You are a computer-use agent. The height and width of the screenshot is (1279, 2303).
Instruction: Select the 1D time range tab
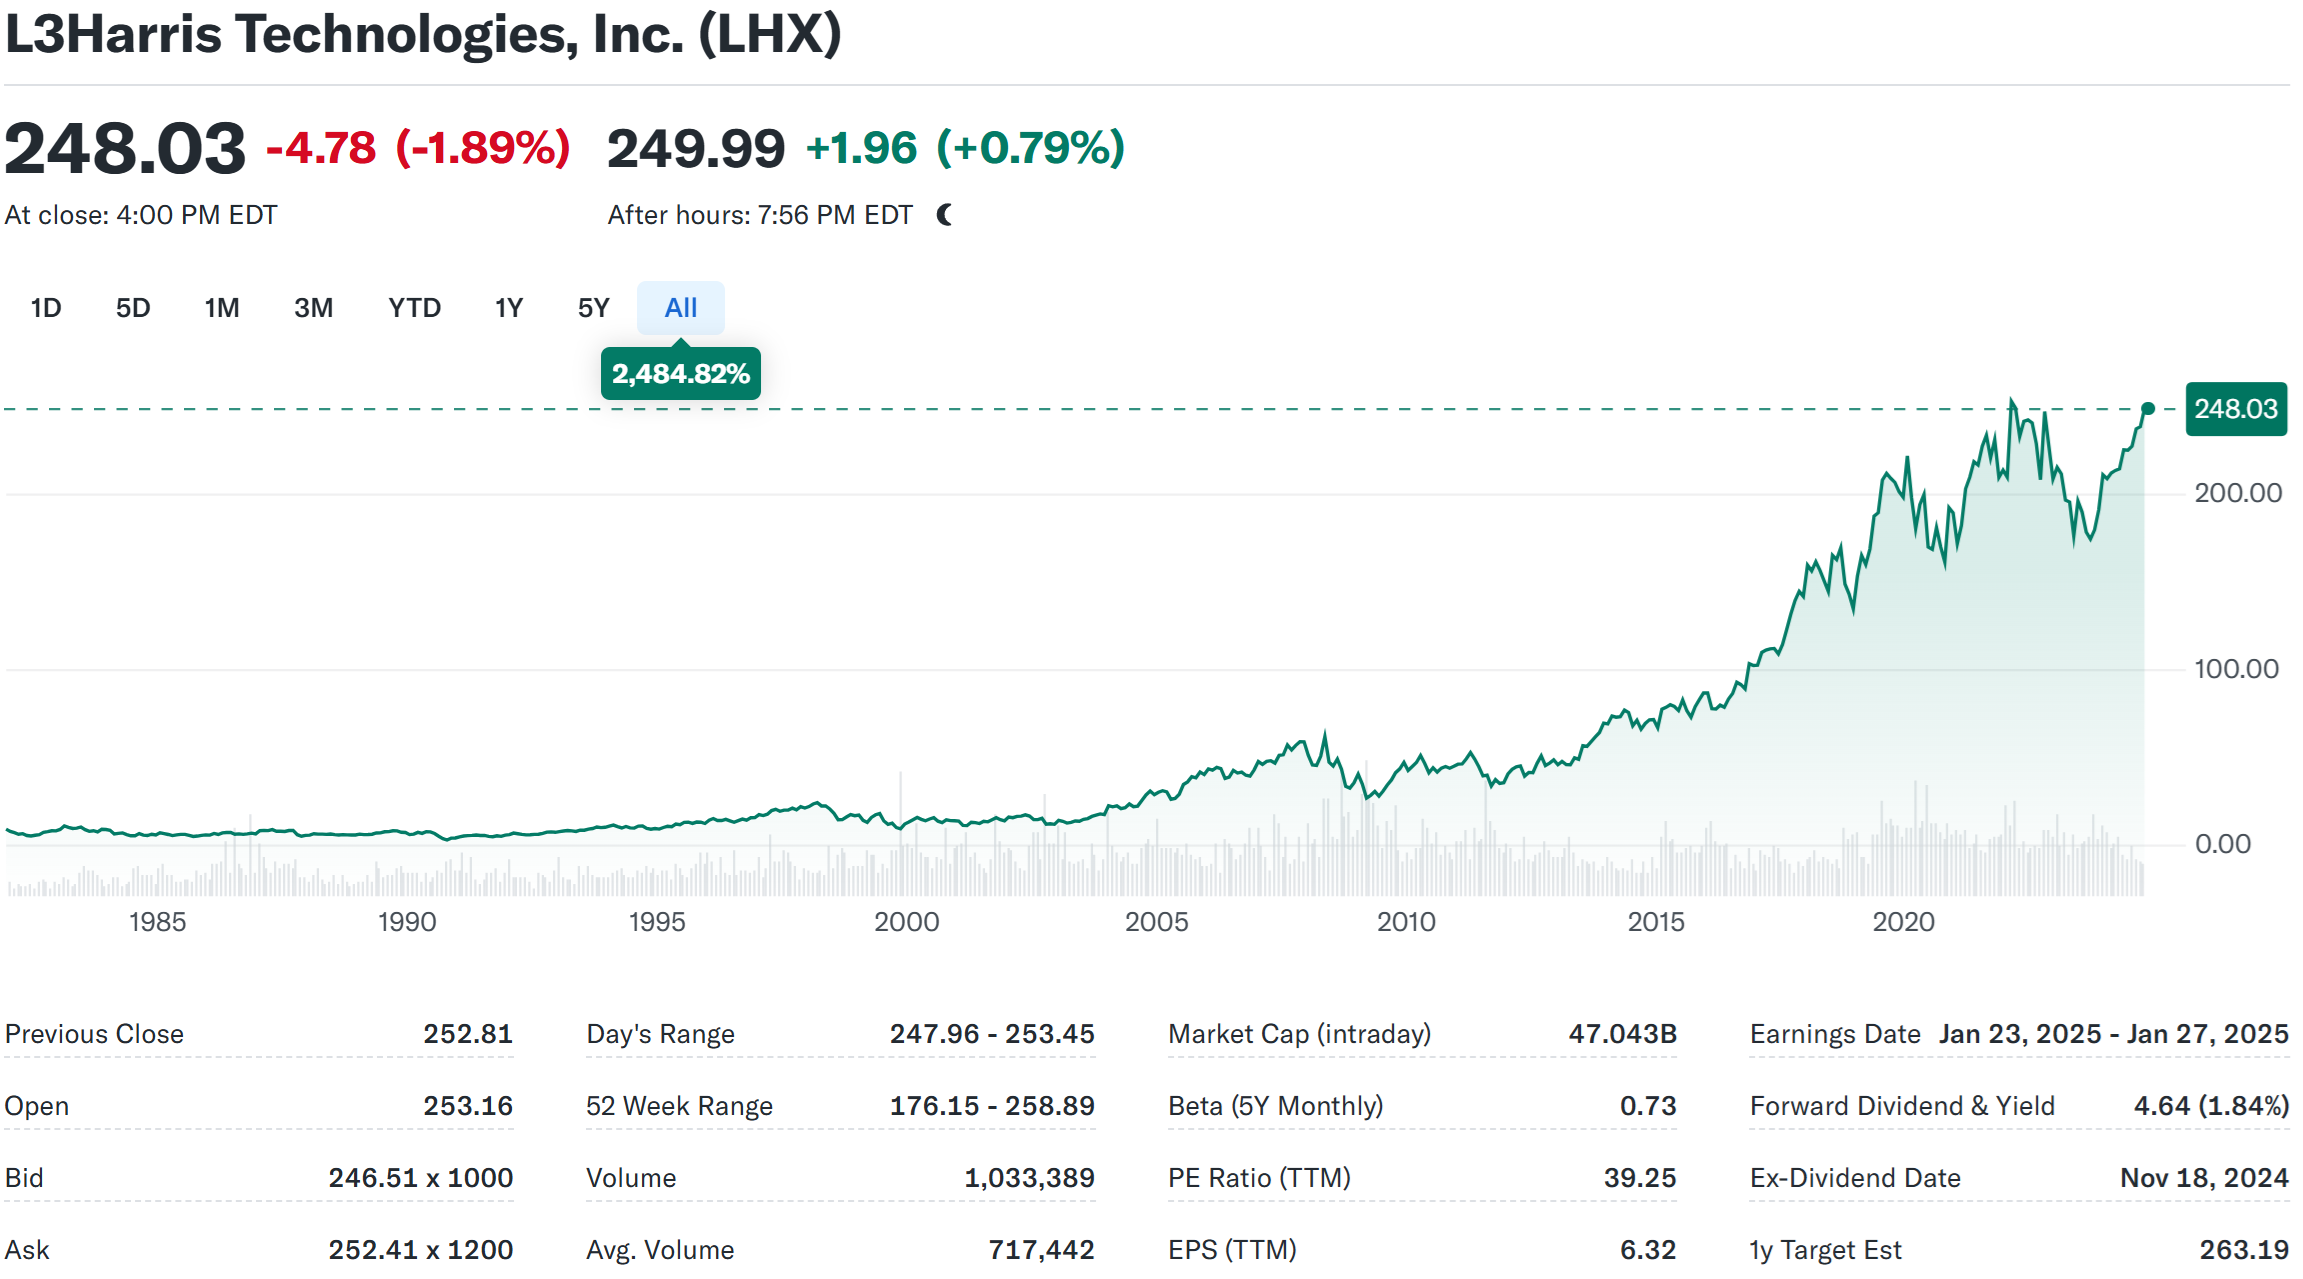(46, 308)
